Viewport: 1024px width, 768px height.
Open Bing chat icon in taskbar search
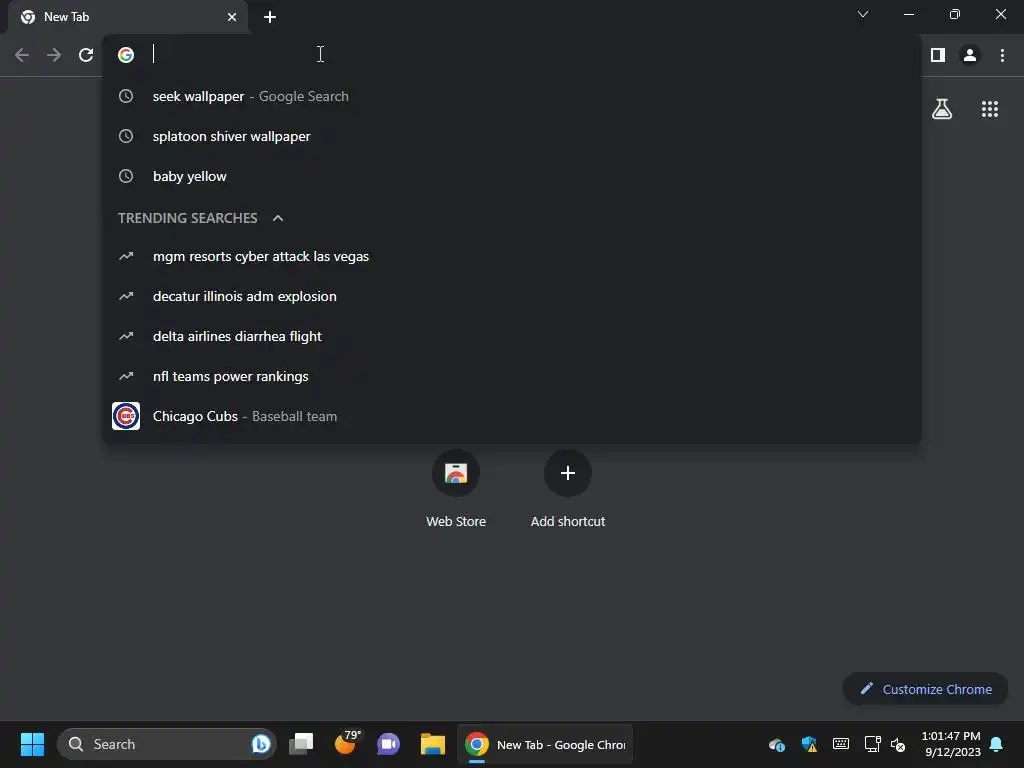point(261,744)
